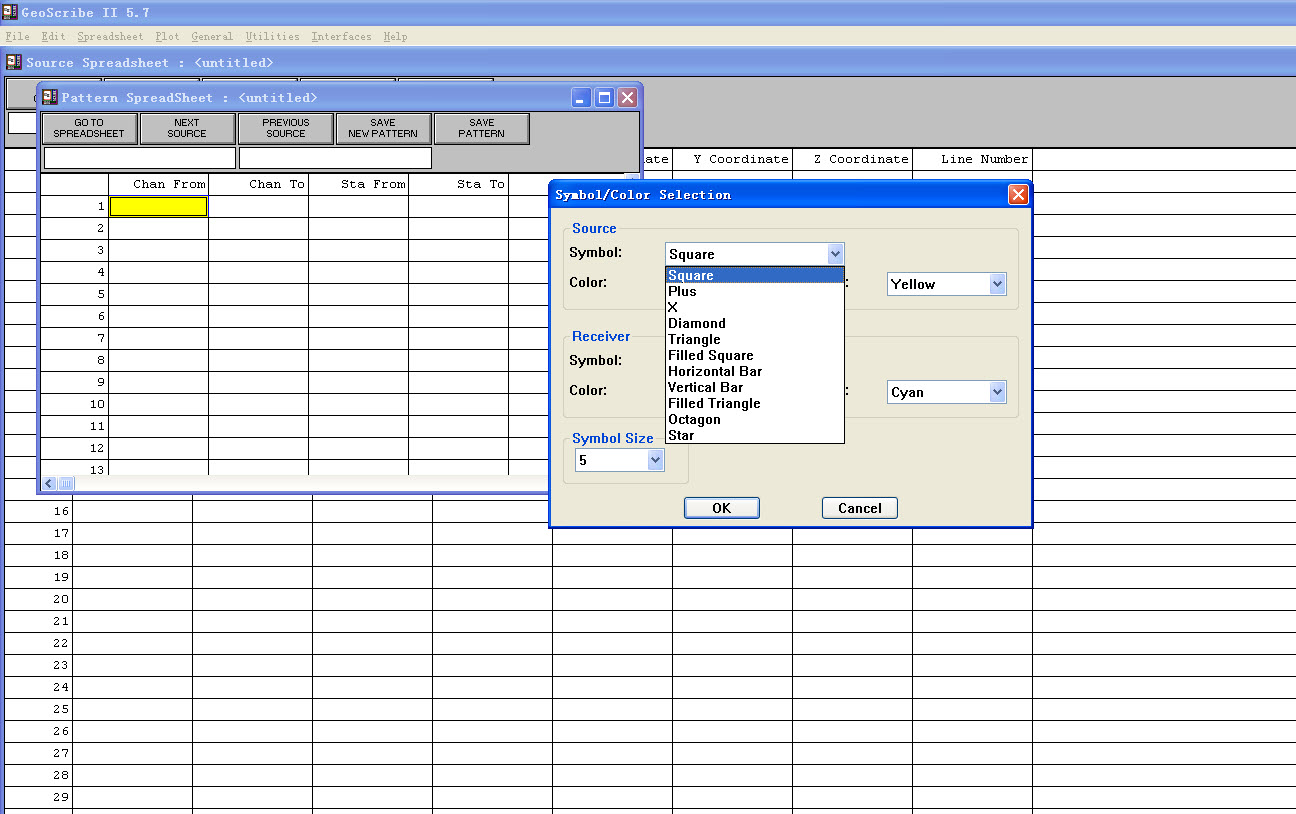Click the Chan To column header
The image size is (1296, 814).
pos(258,184)
